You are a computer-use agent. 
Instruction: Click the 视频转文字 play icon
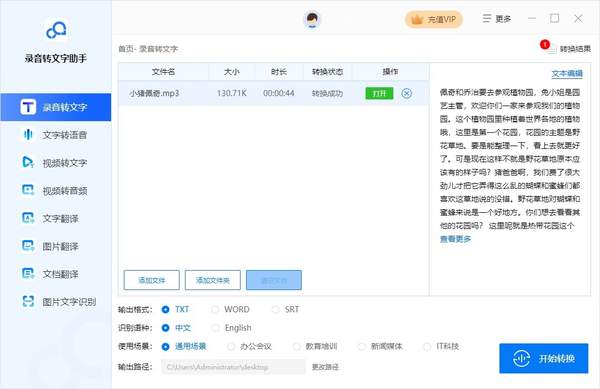click(28, 162)
